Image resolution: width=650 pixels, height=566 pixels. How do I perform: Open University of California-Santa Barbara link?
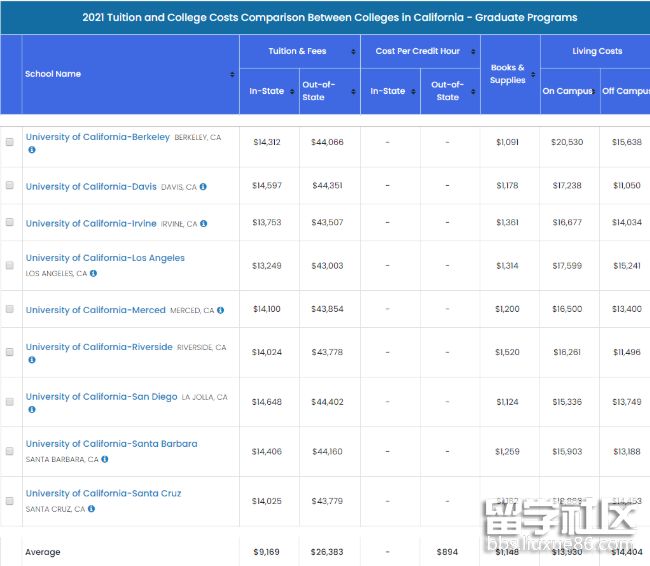point(112,444)
